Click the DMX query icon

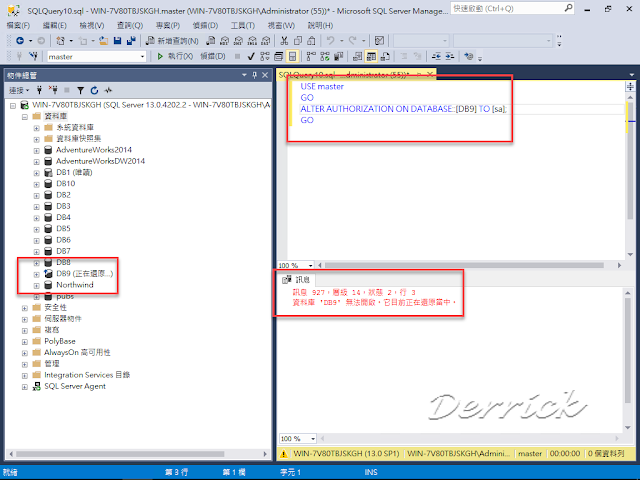(x=238, y=41)
